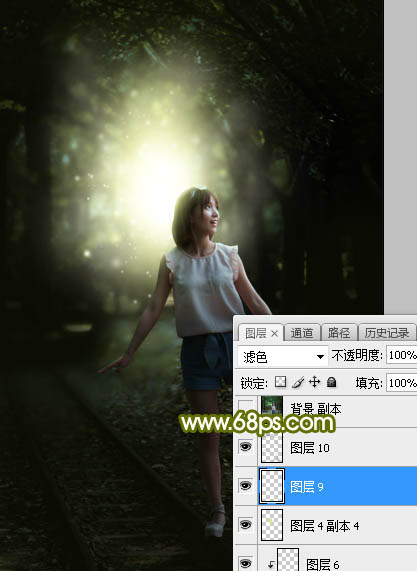Switch to the 通道 tab
The height and width of the screenshot is (571, 417).
pyautogui.click(x=302, y=333)
